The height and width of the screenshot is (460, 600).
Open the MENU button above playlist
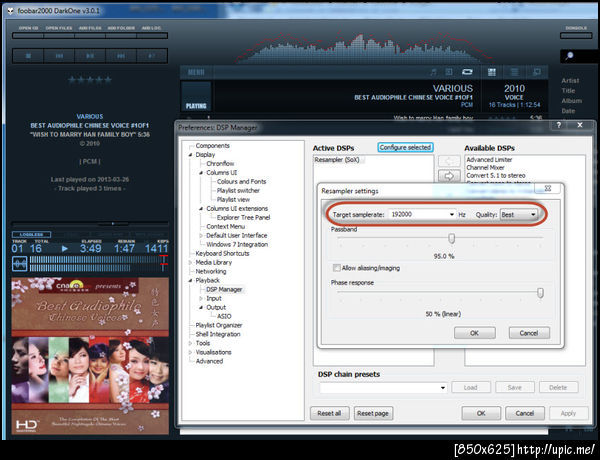coord(196,72)
